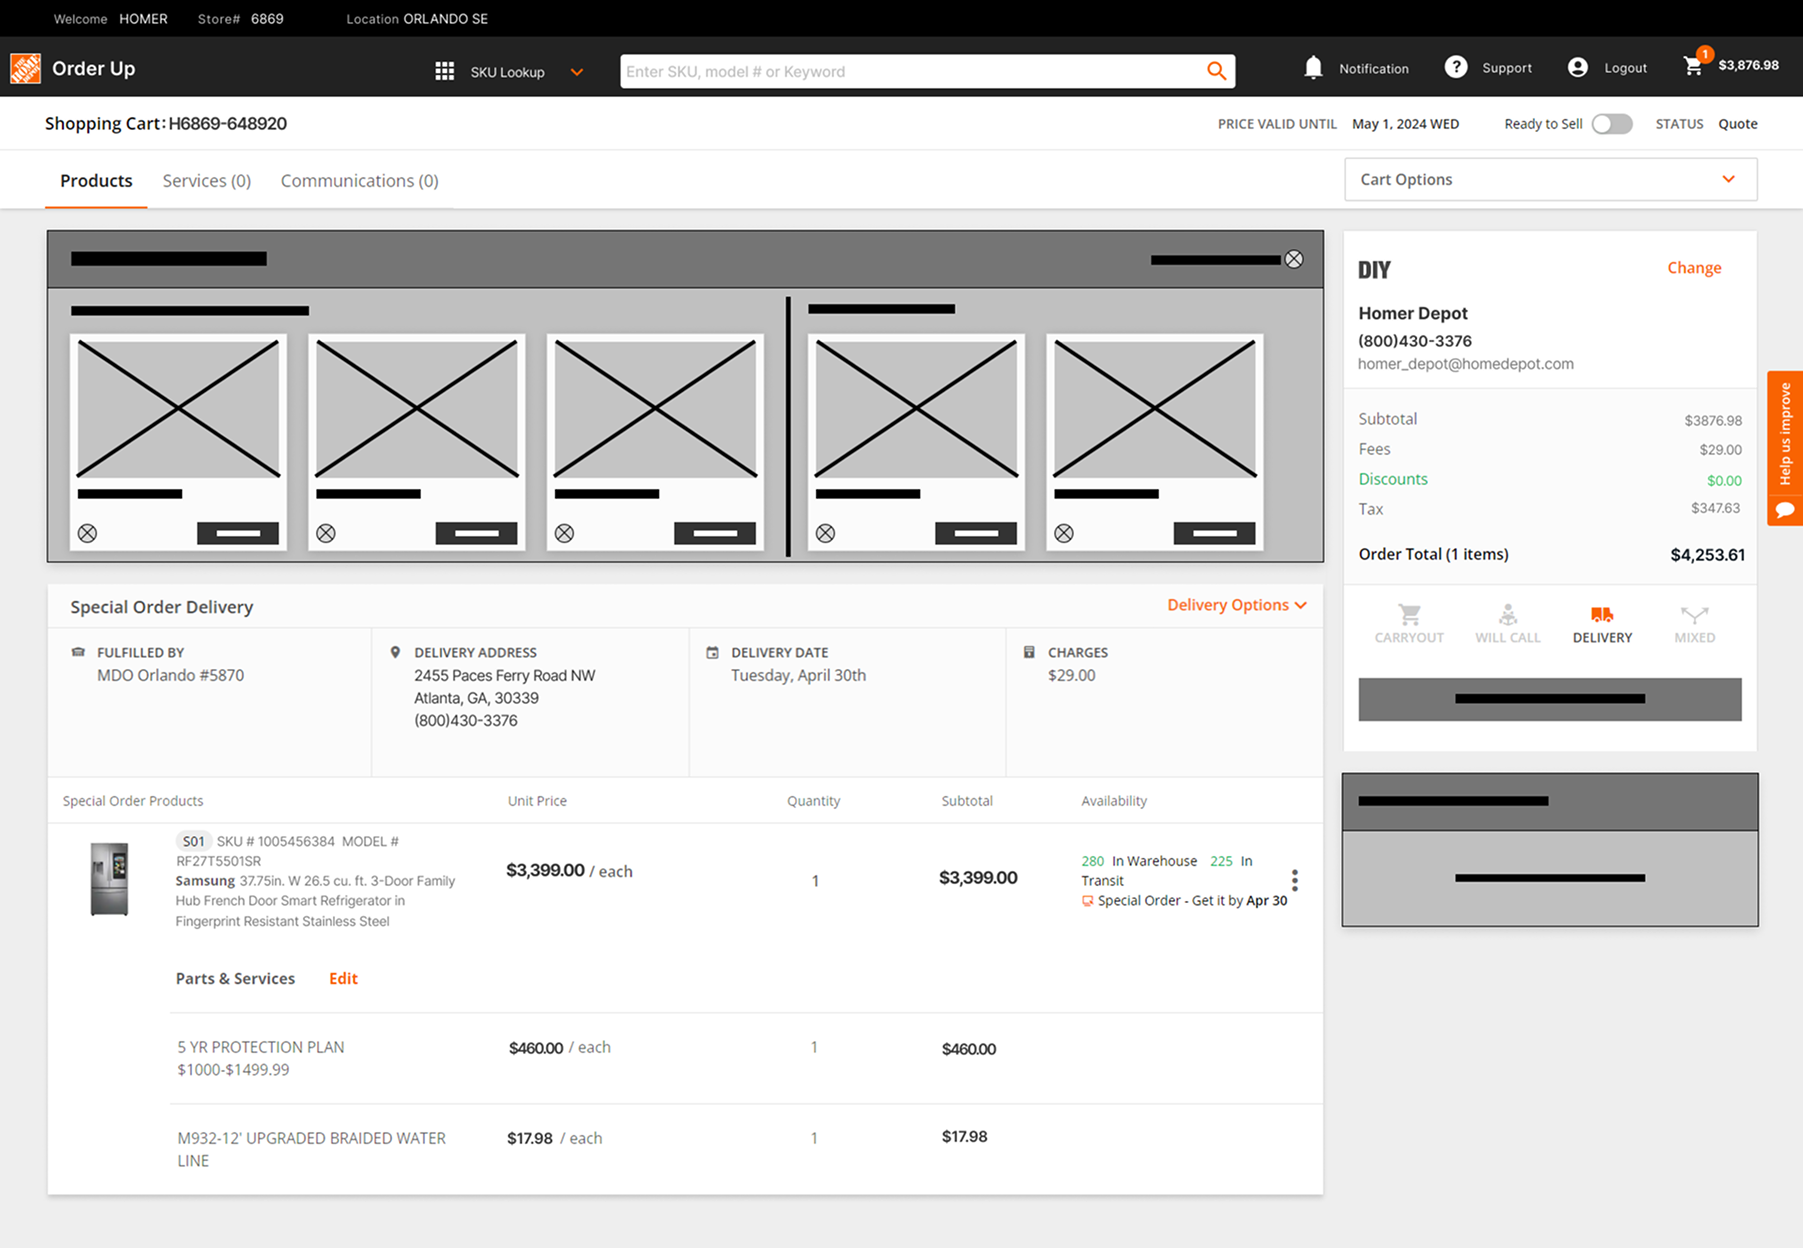Image resolution: width=1803 pixels, height=1248 pixels.
Task: Click the $3,876.98 cart total in header
Action: click(1748, 65)
